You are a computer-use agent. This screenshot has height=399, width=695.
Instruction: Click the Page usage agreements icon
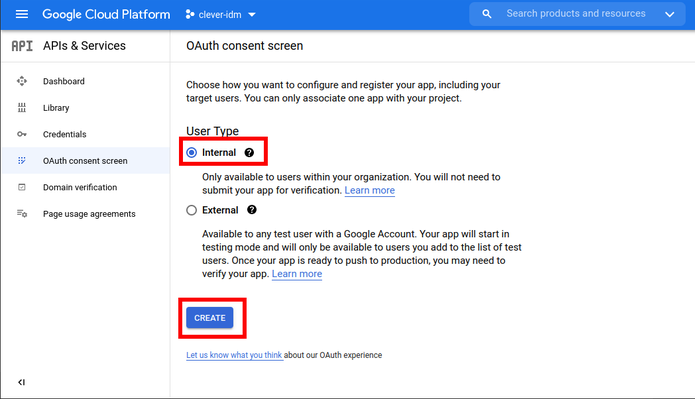(x=22, y=214)
